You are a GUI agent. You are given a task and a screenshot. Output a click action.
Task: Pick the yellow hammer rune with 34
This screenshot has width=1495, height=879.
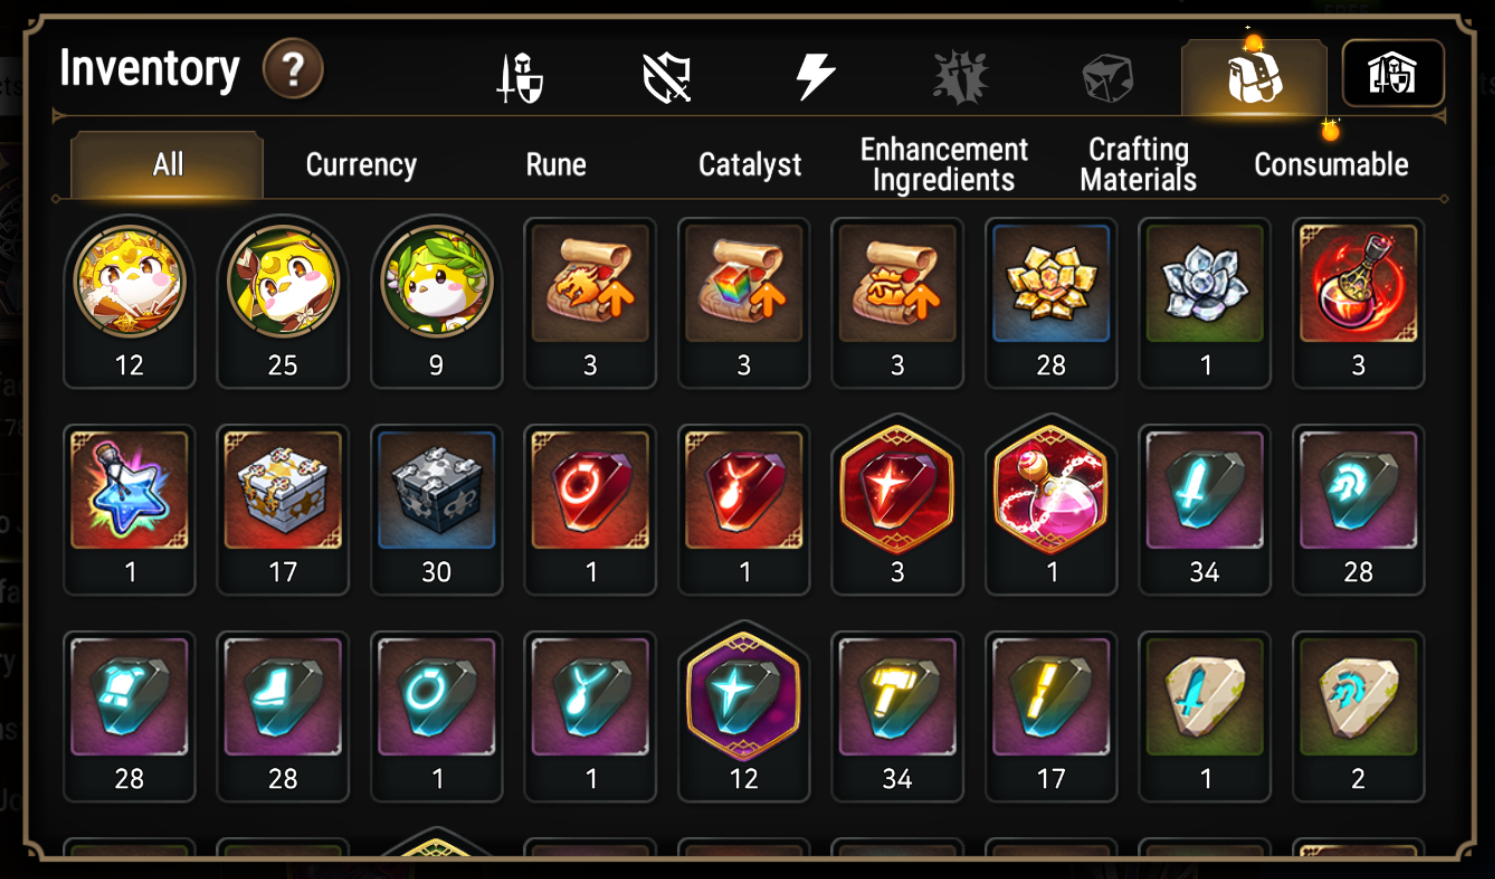[897, 717]
